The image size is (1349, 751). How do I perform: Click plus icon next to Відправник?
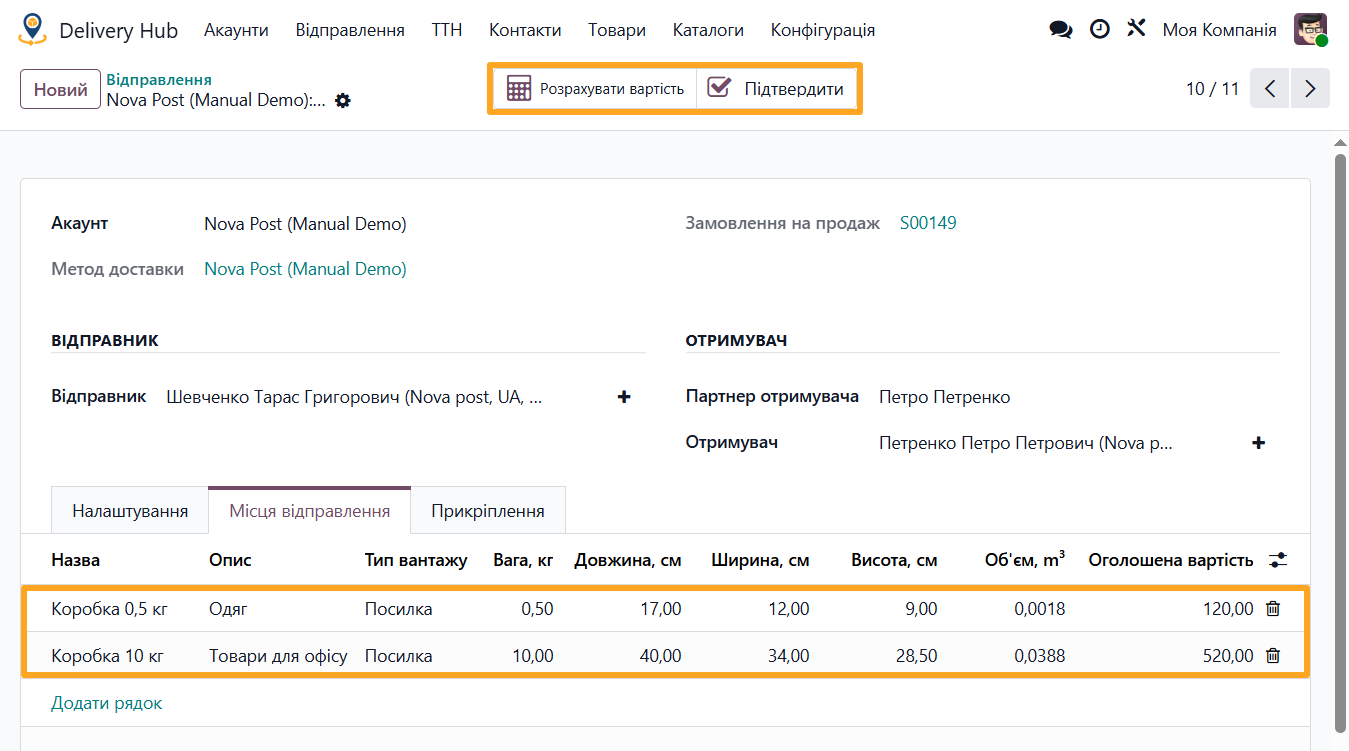(x=624, y=397)
